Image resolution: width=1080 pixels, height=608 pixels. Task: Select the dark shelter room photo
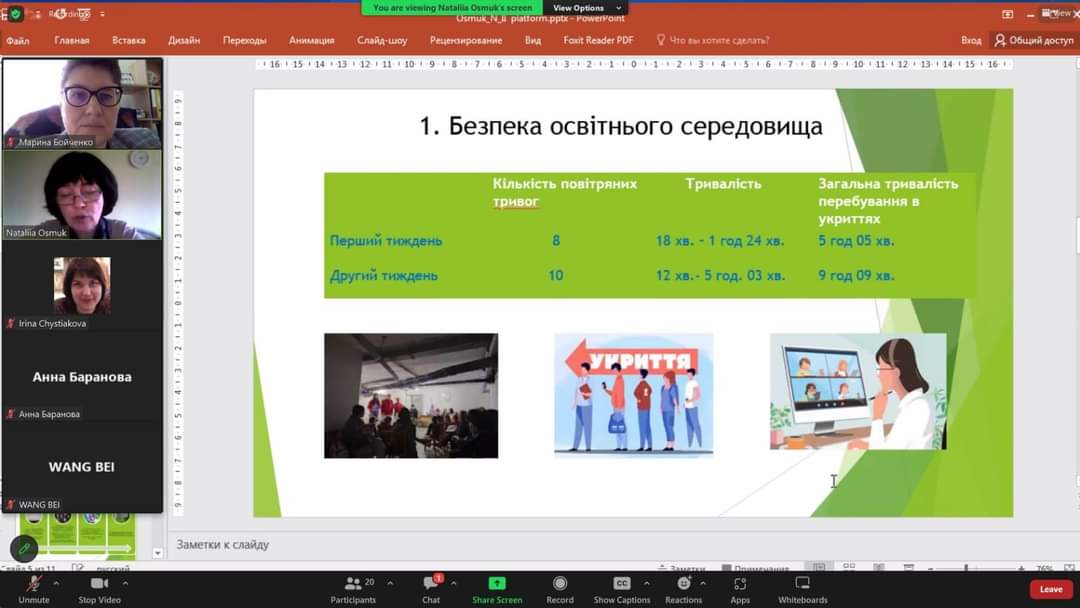[411, 396]
